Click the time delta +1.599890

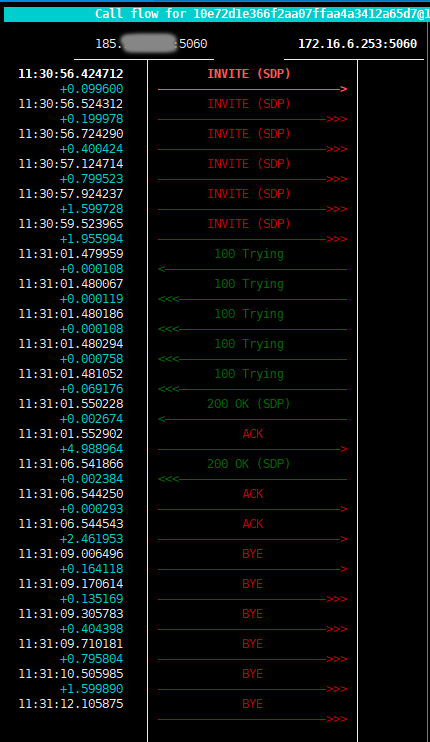(x=91, y=689)
